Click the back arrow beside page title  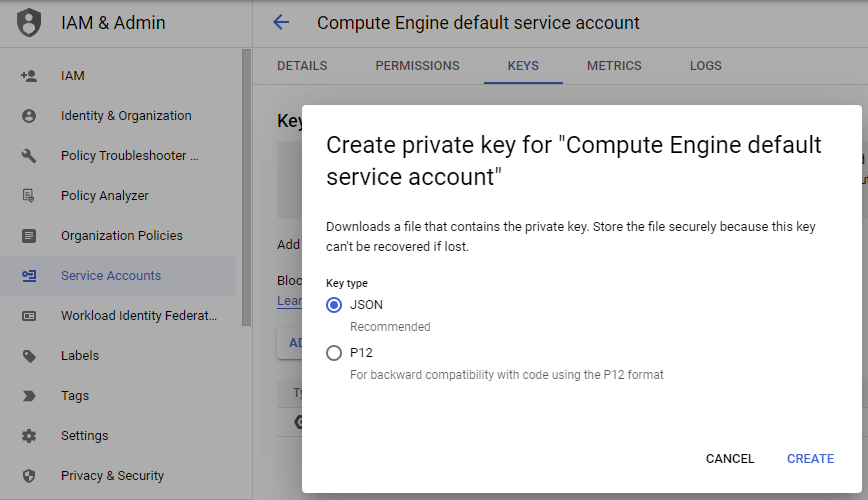281,22
